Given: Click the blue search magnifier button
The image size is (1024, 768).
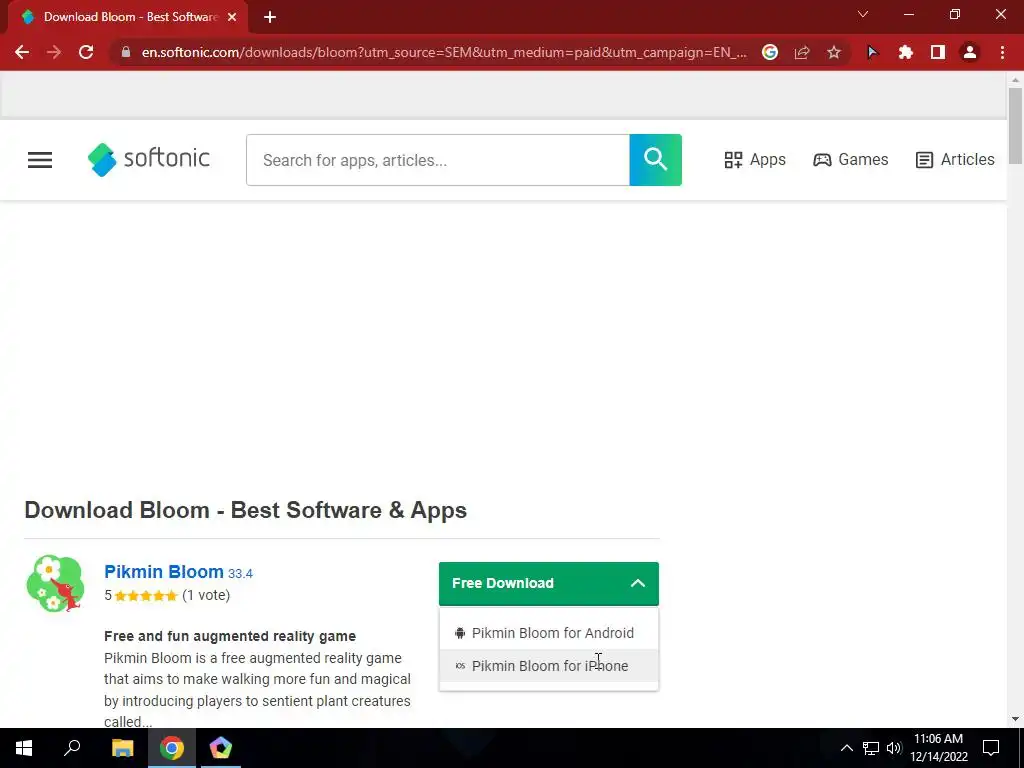Looking at the screenshot, I should tap(656, 160).
